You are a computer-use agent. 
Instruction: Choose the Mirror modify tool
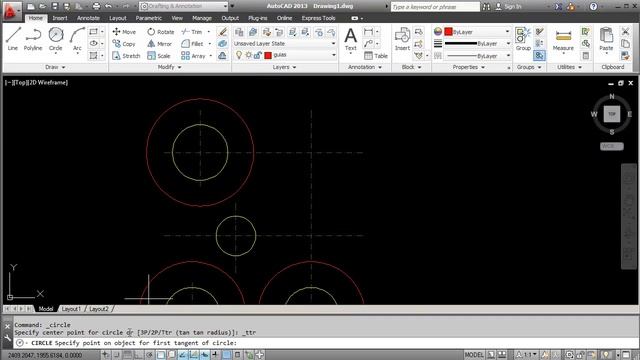[x=160, y=44]
